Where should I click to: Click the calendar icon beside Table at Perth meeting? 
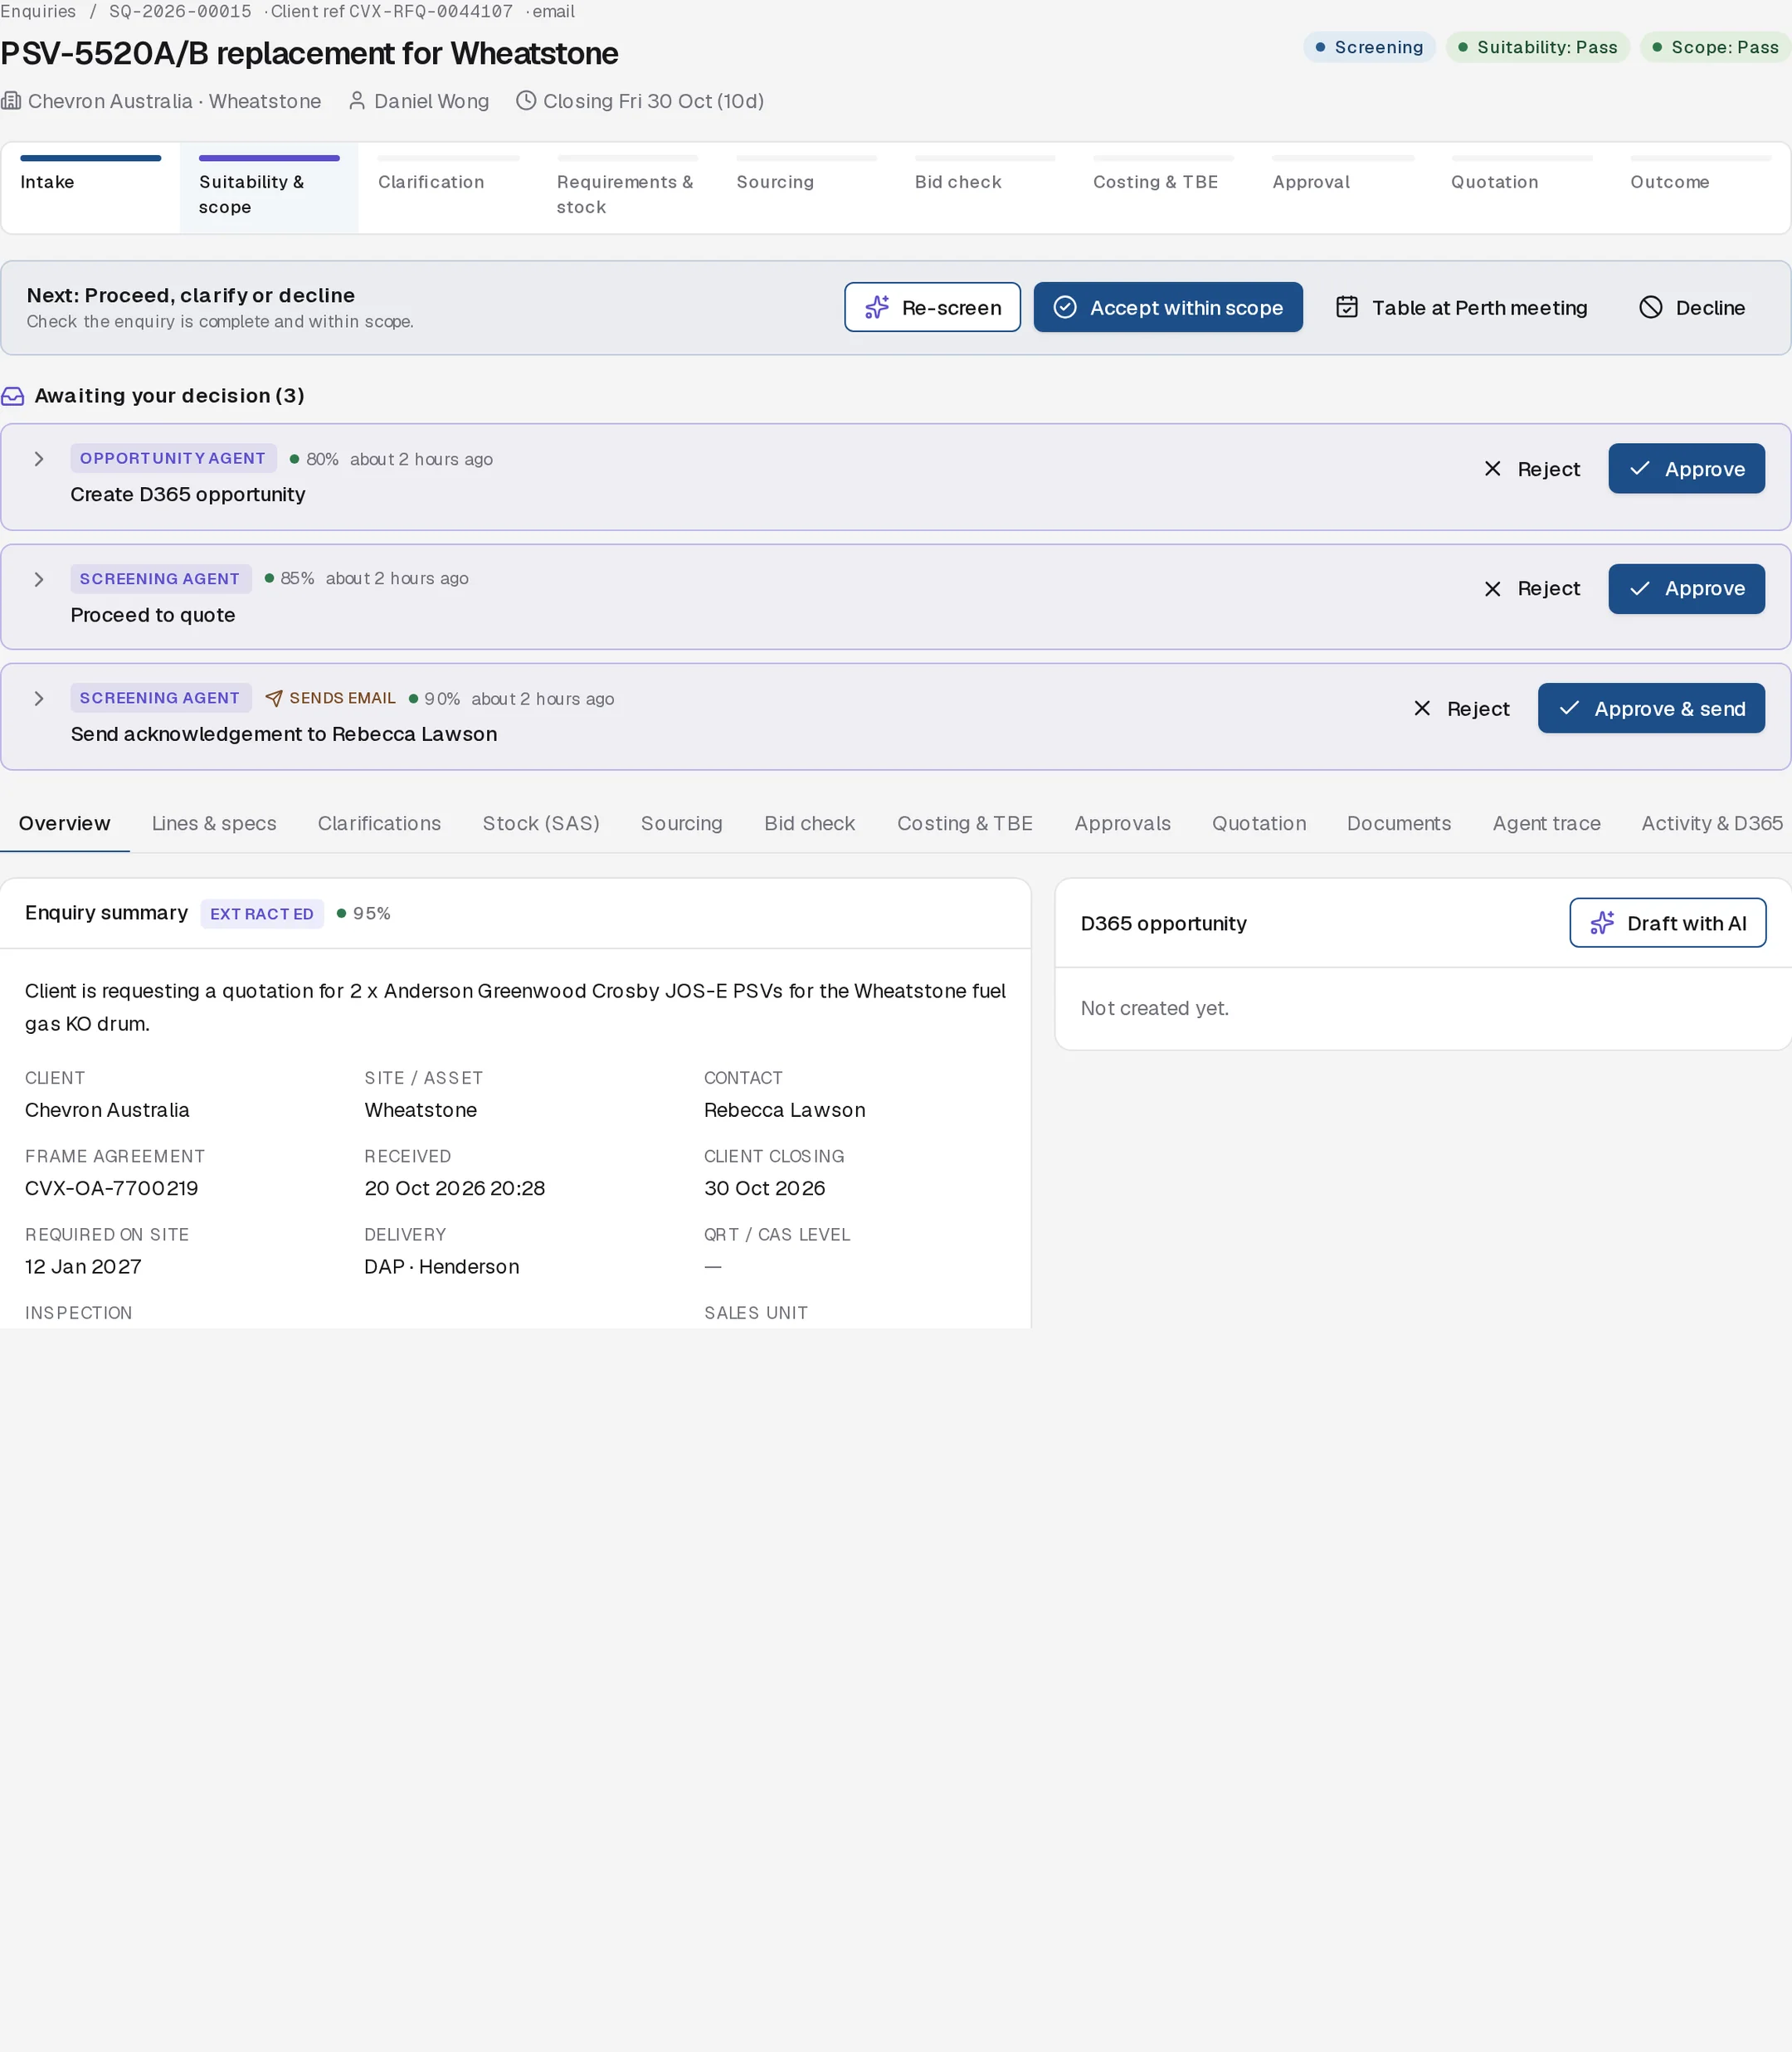click(1347, 307)
